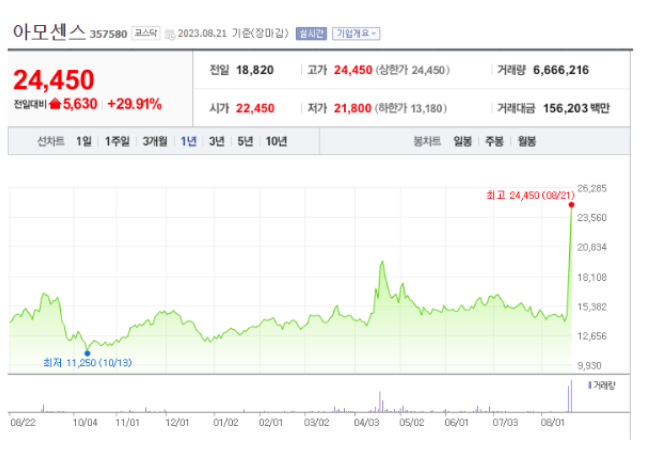Click the 08/22 date axis label
The width and height of the screenshot is (648, 460).
23,422
